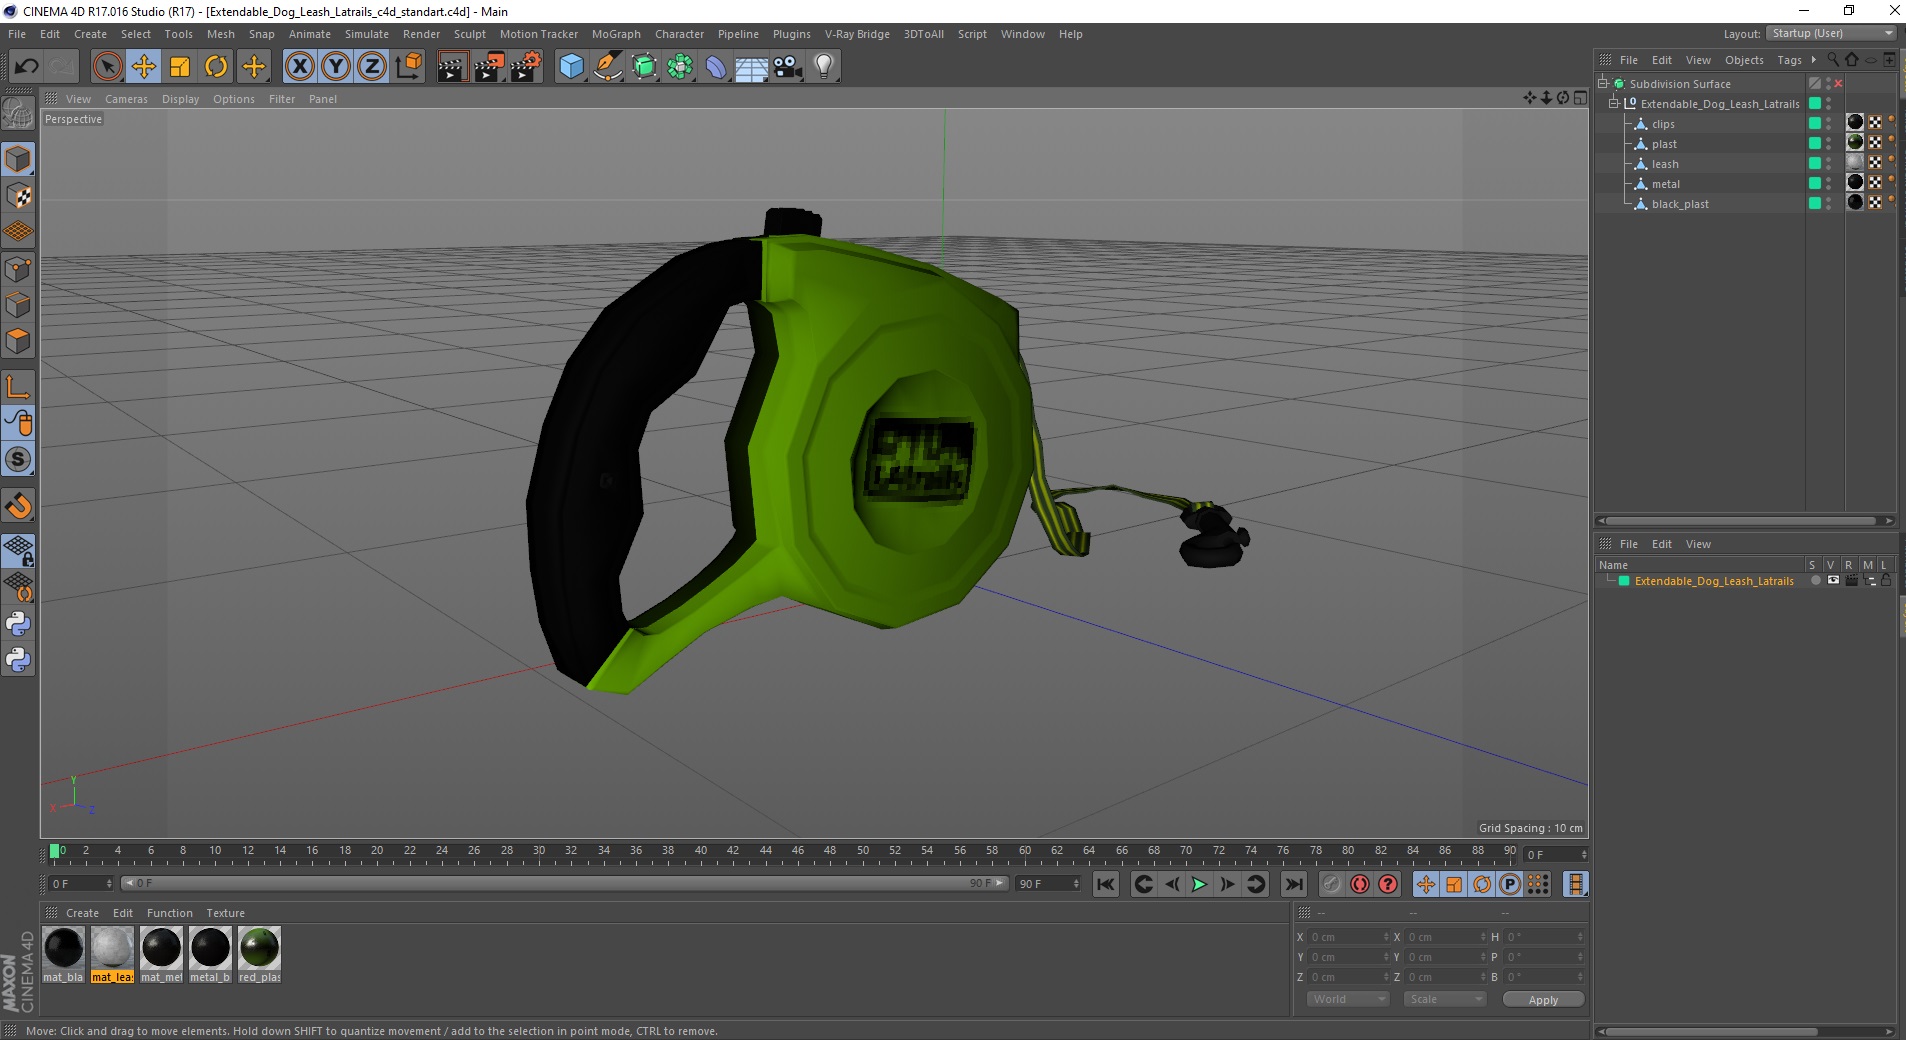Switch to Polygons mode
The height and width of the screenshot is (1040, 1906).
[18, 341]
